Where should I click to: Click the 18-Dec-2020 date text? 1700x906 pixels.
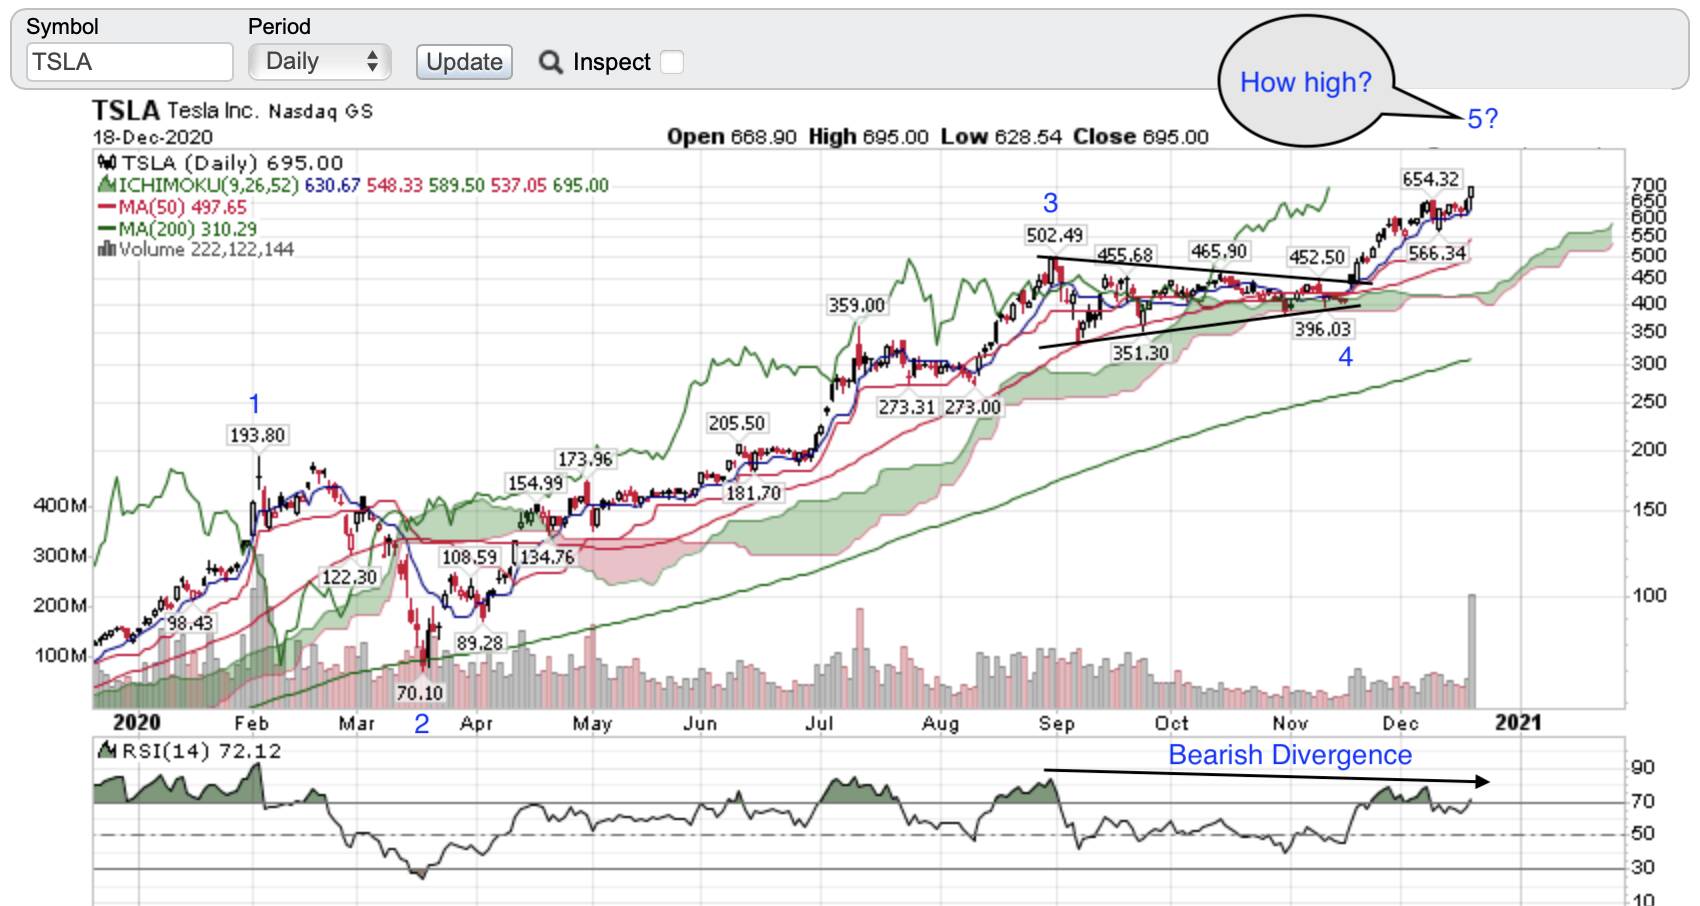tap(153, 137)
